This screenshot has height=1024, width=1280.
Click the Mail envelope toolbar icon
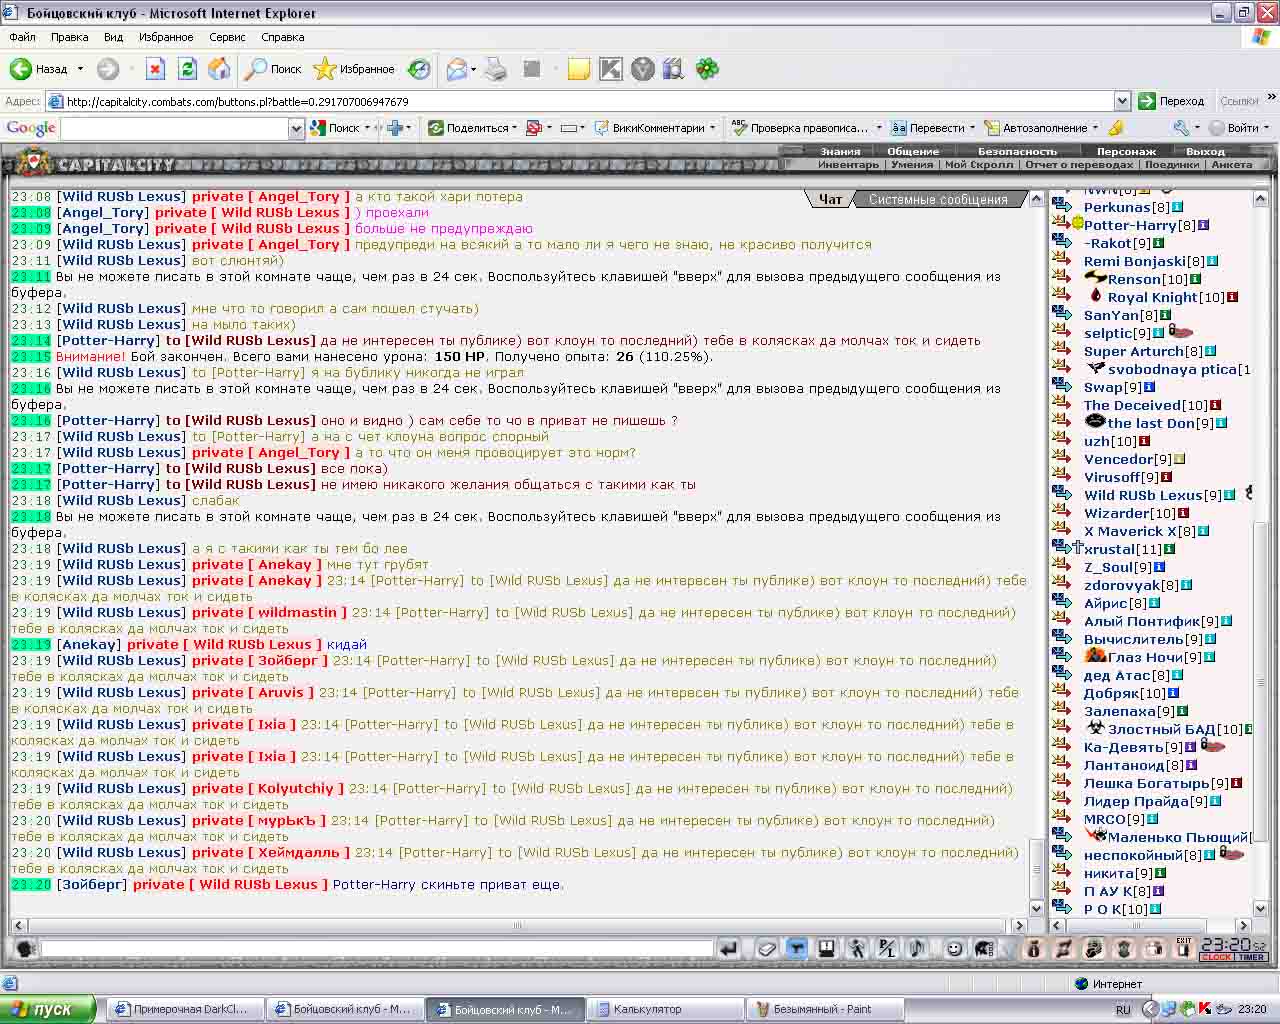tap(456, 69)
